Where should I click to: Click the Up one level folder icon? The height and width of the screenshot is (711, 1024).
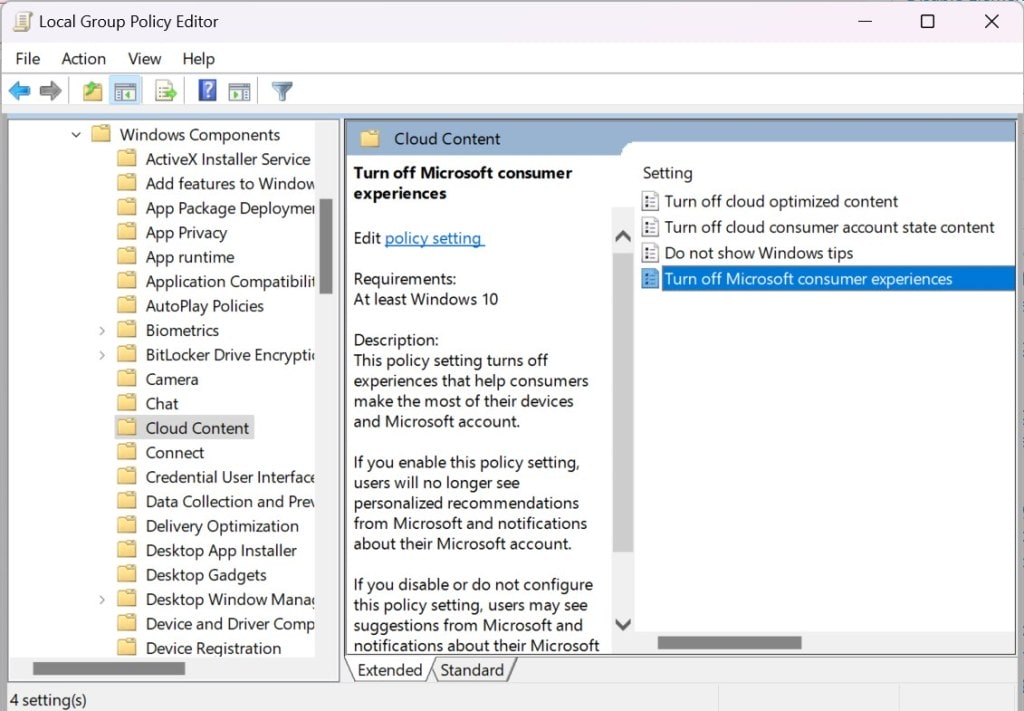coord(91,90)
